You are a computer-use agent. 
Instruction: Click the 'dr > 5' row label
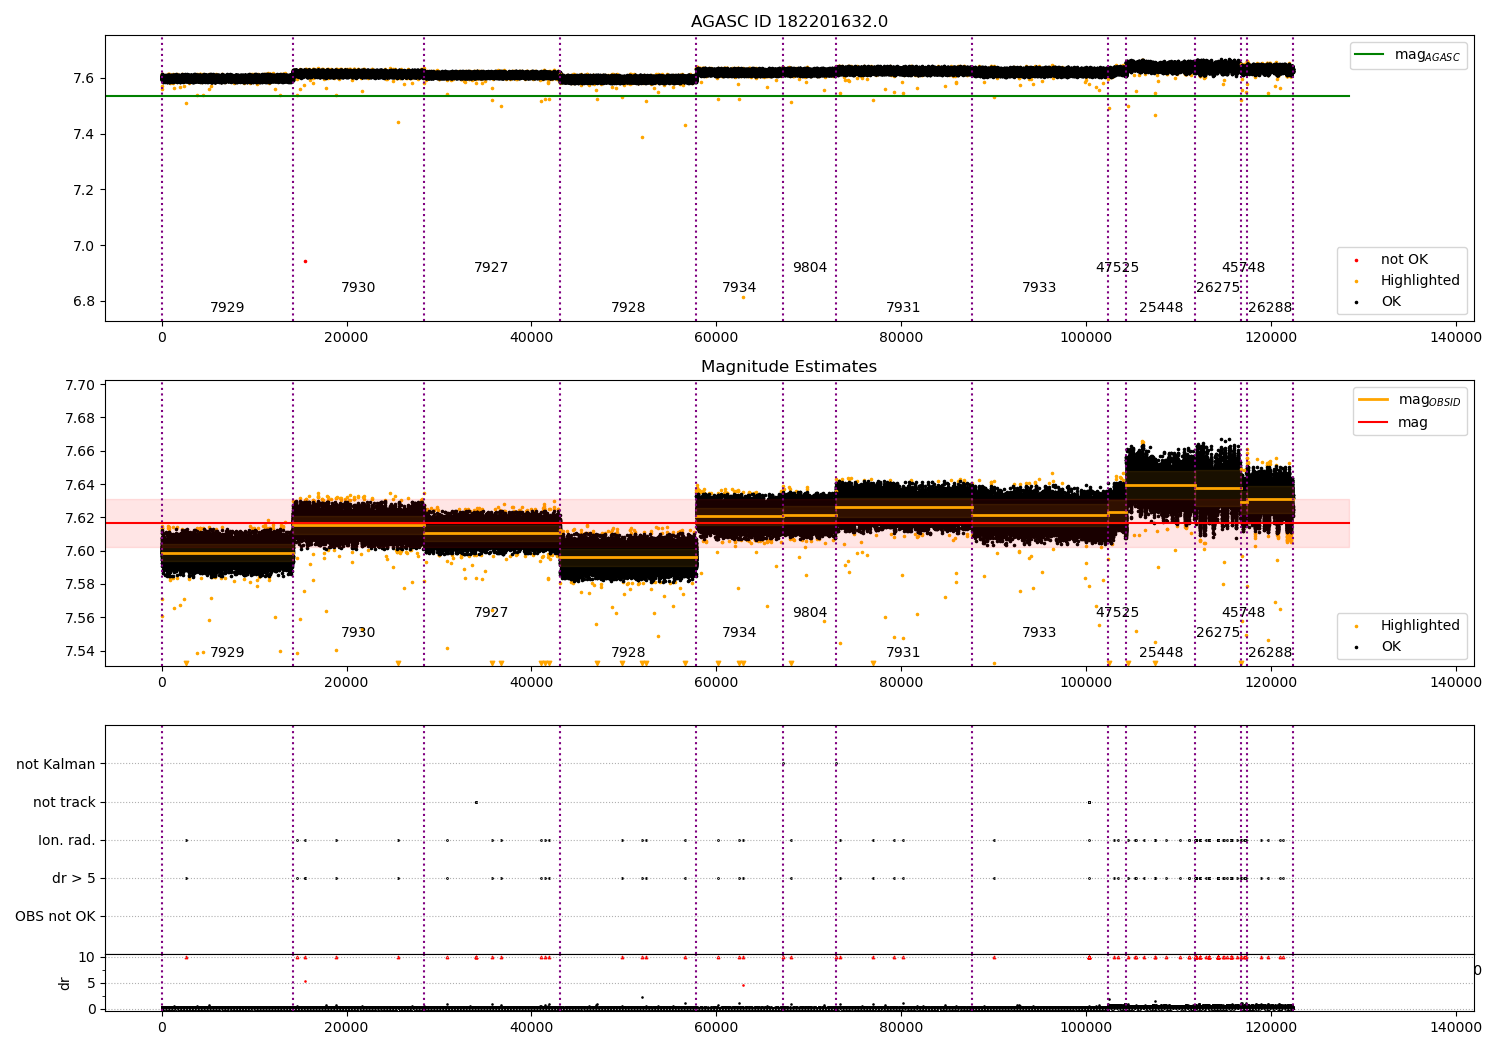[x=74, y=879]
